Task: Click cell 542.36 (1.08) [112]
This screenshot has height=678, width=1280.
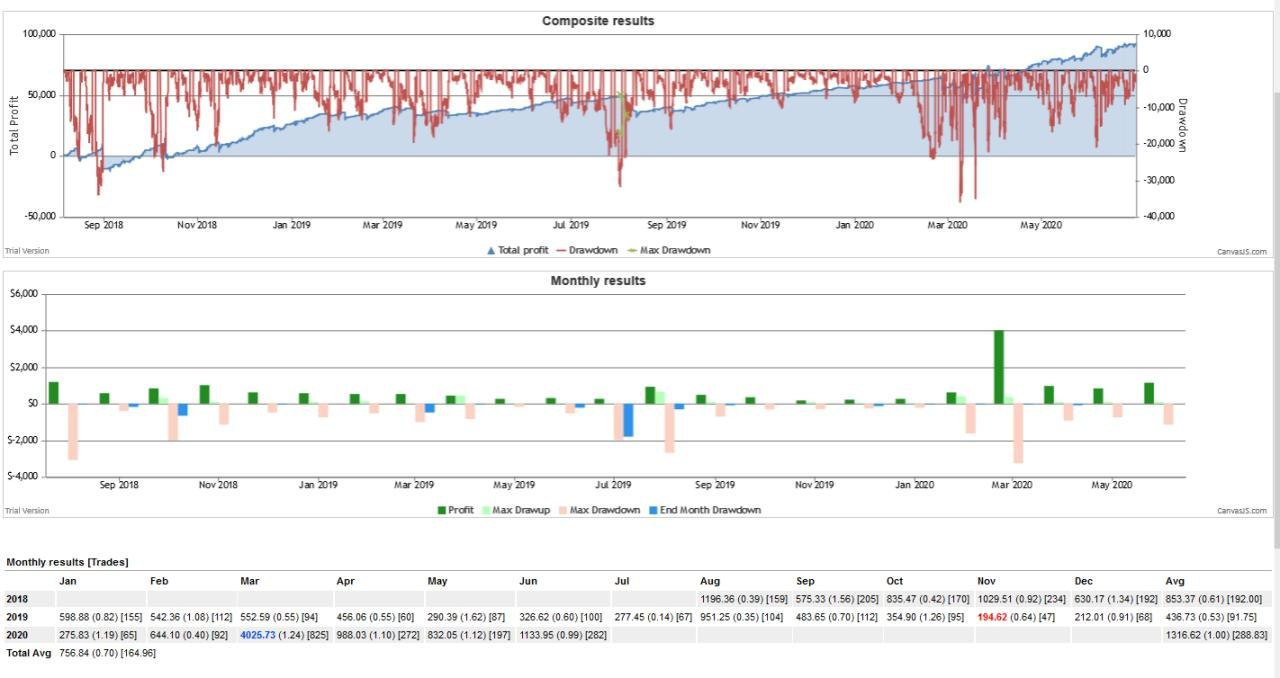Action: pyautogui.click(x=193, y=617)
